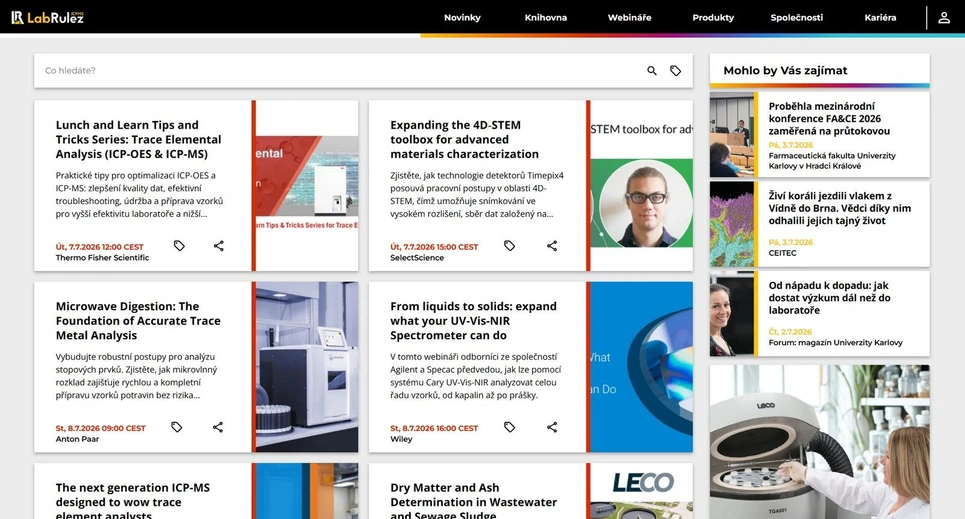Image resolution: width=965 pixels, height=519 pixels.
Task: Navigate to Společnosti
Action: pyautogui.click(x=797, y=17)
